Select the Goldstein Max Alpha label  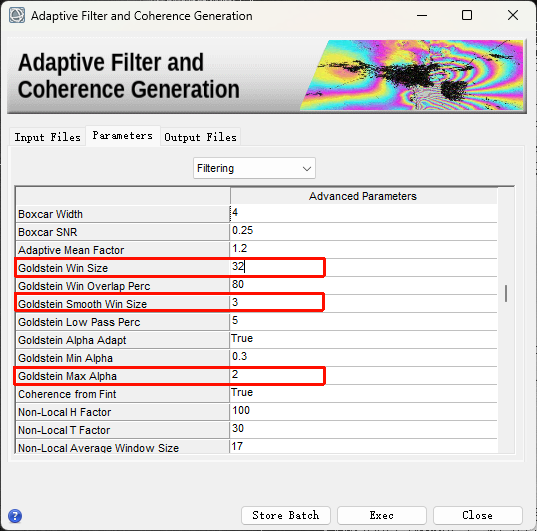click(123, 376)
